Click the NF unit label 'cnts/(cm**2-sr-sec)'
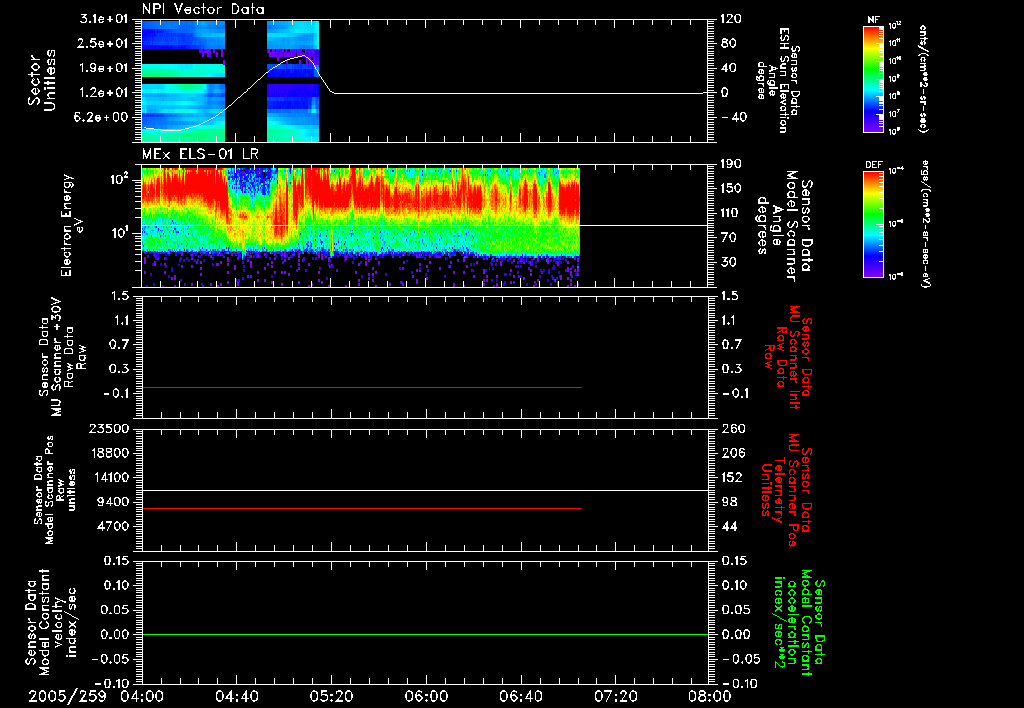Screen dimensions: 1024x708 coord(923,78)
